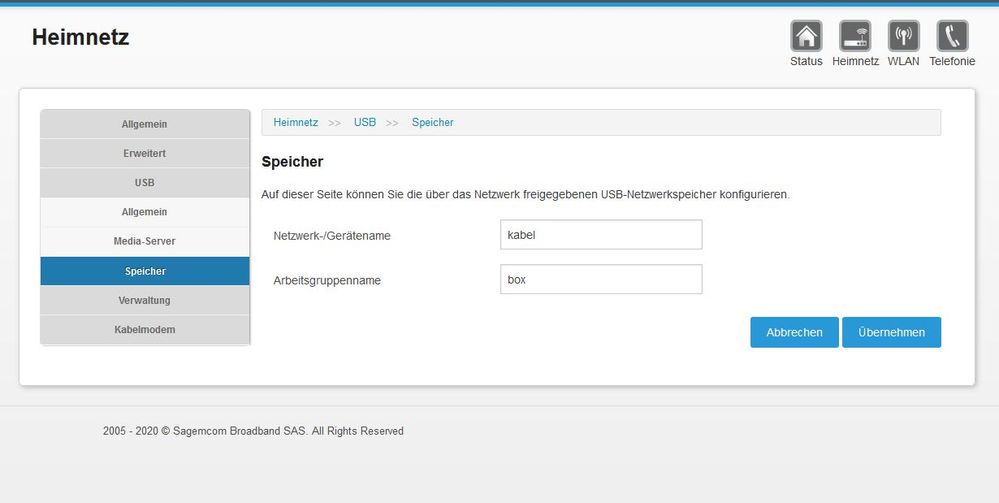Open the Heimnetz router icon
This screenshot has width=999, height=503.
tap(855, 36)
